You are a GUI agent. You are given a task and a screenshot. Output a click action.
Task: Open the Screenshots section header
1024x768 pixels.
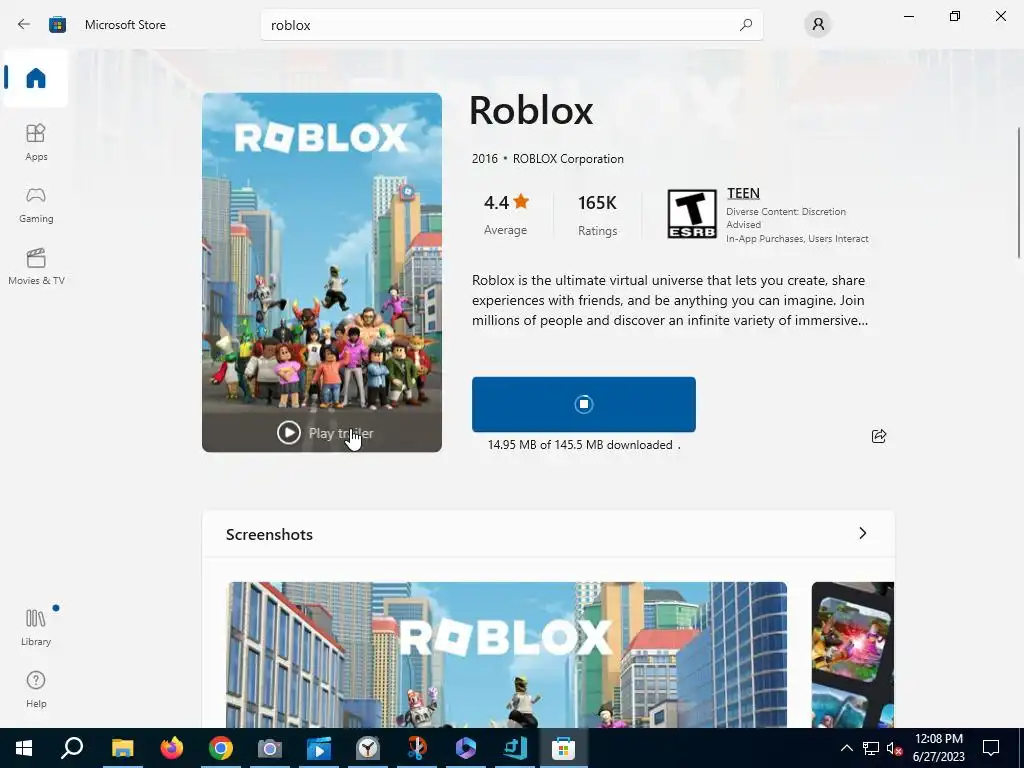click(x=548, y=534)
